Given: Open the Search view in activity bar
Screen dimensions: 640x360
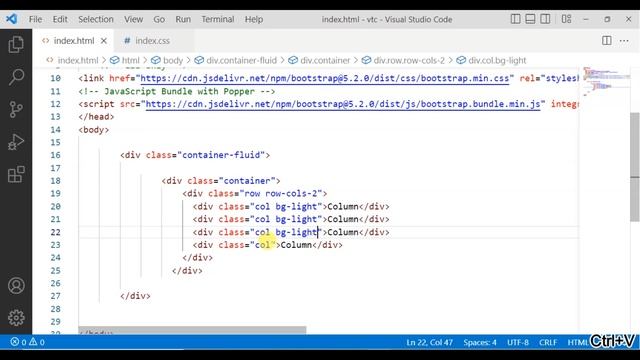Looking at the screenshot, I should point(16,77).
